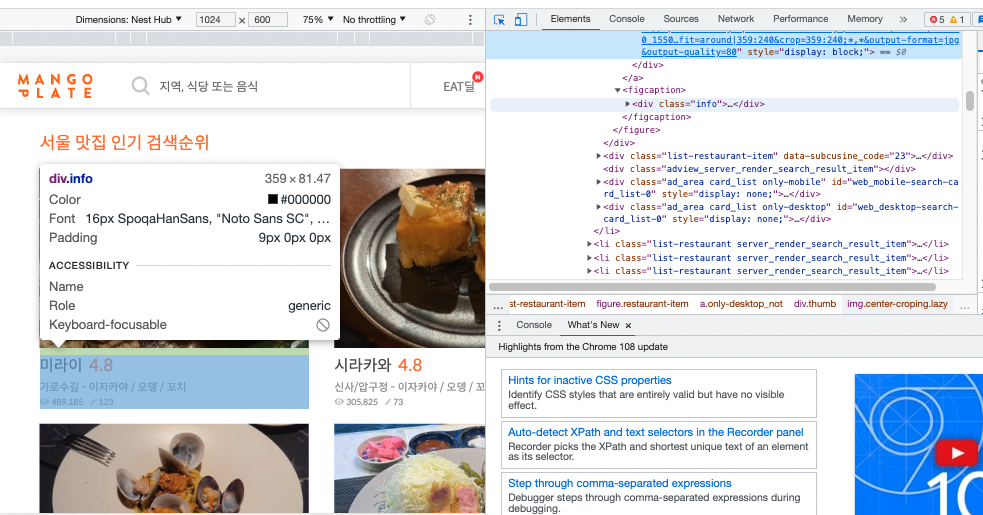Select img.center-croping.lazy breadcrumb
The height and width of the screenshot is (515, 983).
[x=897, y=304]
